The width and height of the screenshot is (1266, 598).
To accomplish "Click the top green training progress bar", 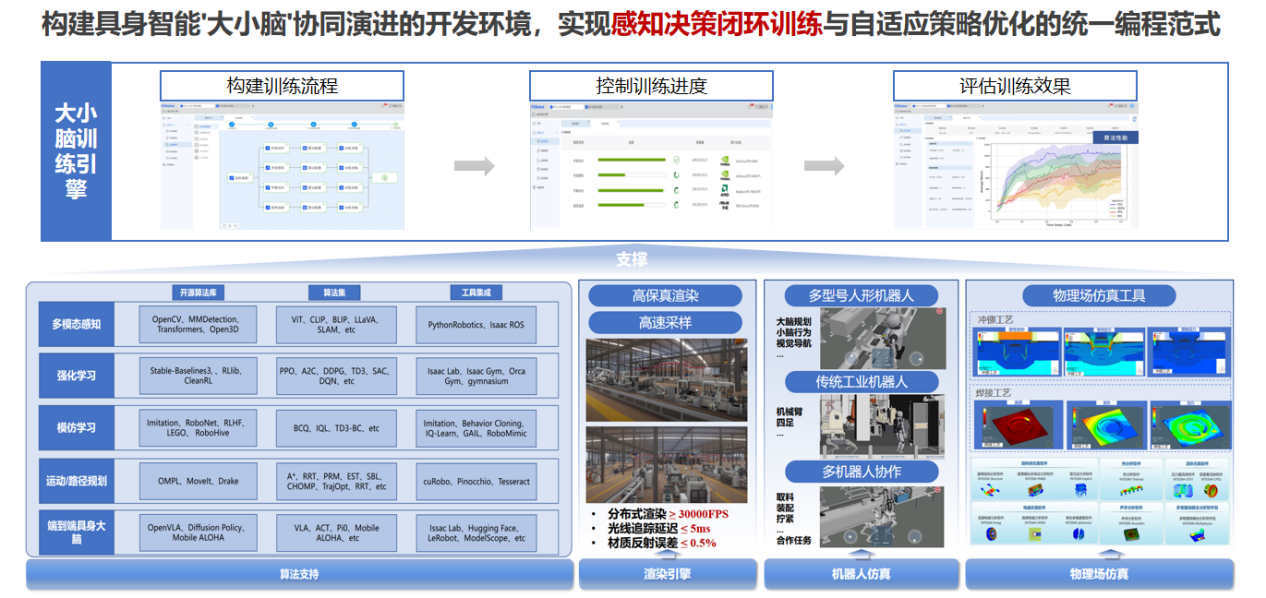I will [630, 159].
